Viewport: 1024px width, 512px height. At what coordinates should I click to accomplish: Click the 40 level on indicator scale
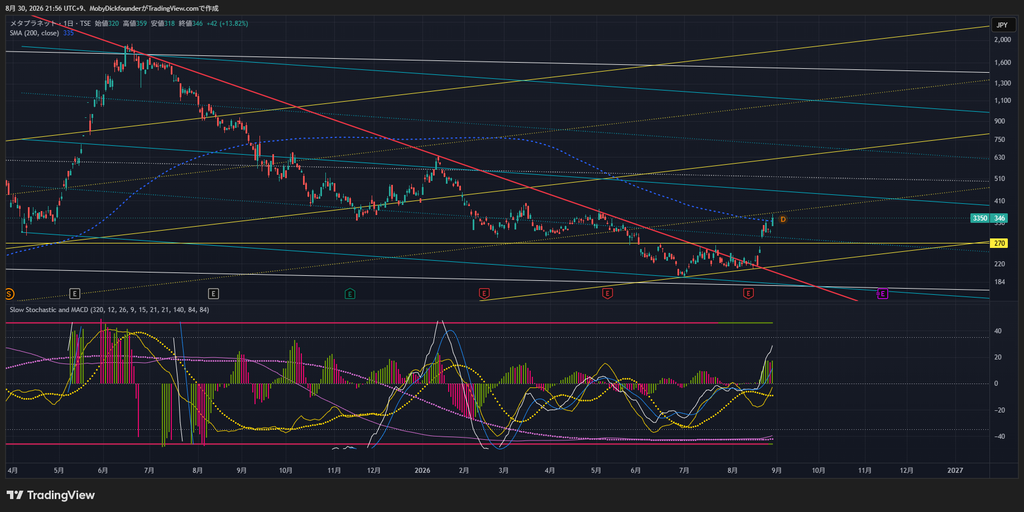pos(998,331)
